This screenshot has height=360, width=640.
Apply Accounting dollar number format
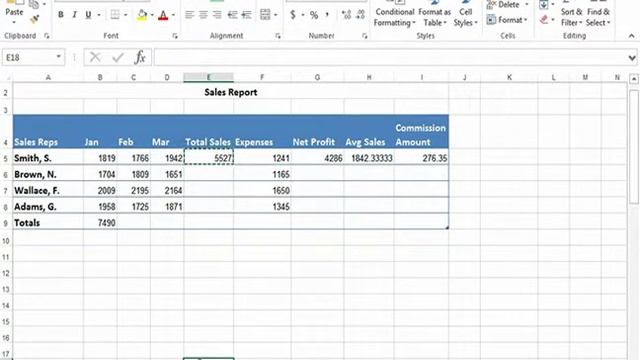293,15
